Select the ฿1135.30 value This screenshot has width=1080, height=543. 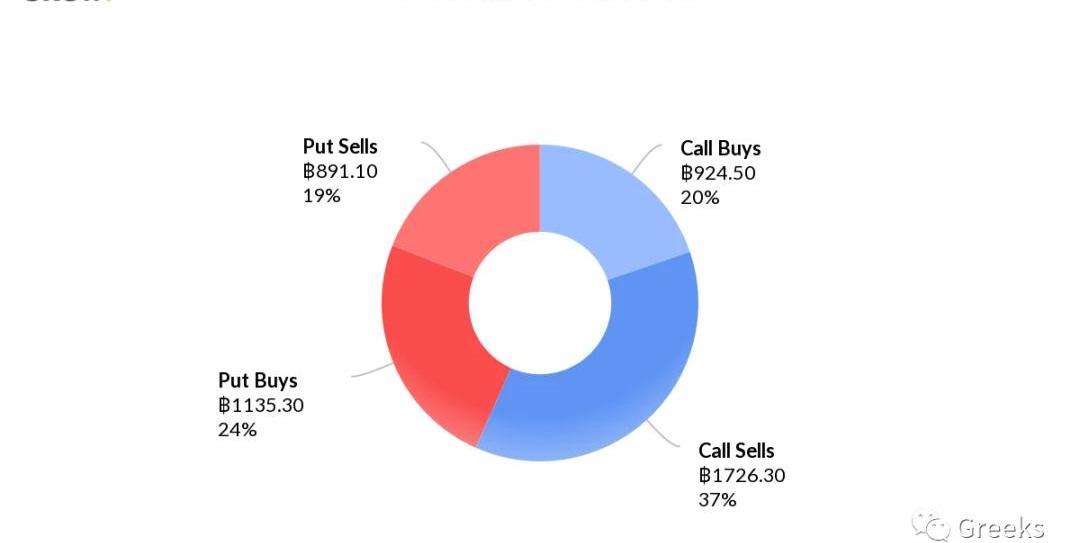260,405
